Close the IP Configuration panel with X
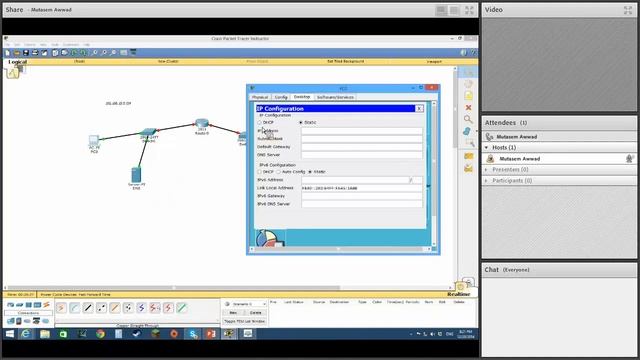Viewport: 640px width, 360px height. pos(419,109)
